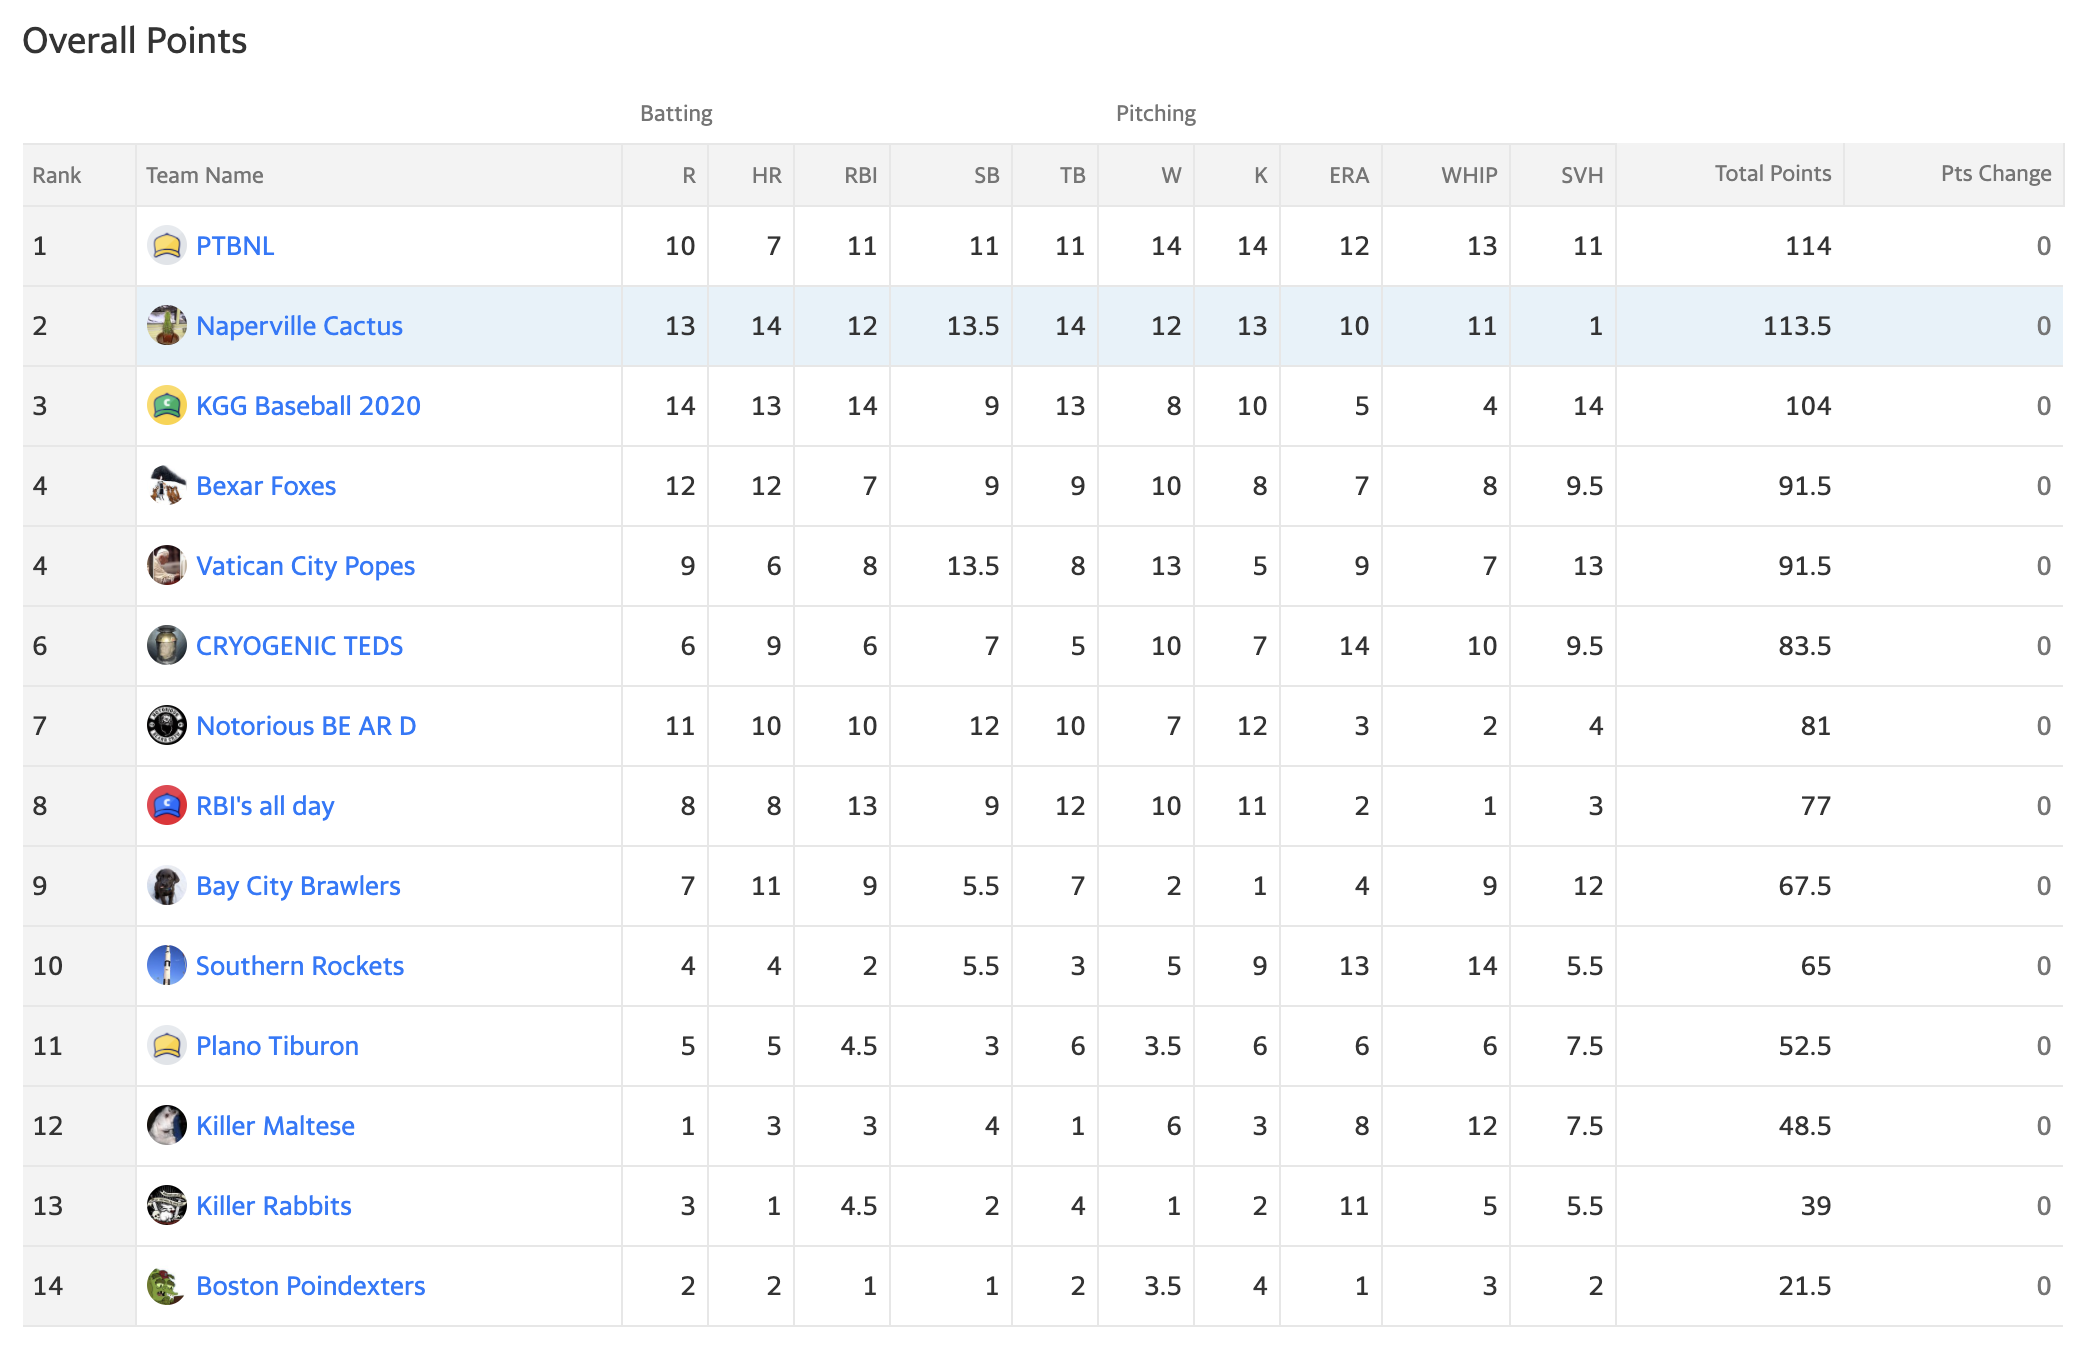Sort by the ERA column header
This screenshot has width=2100, height=1350.
[x=1348, y=176]
